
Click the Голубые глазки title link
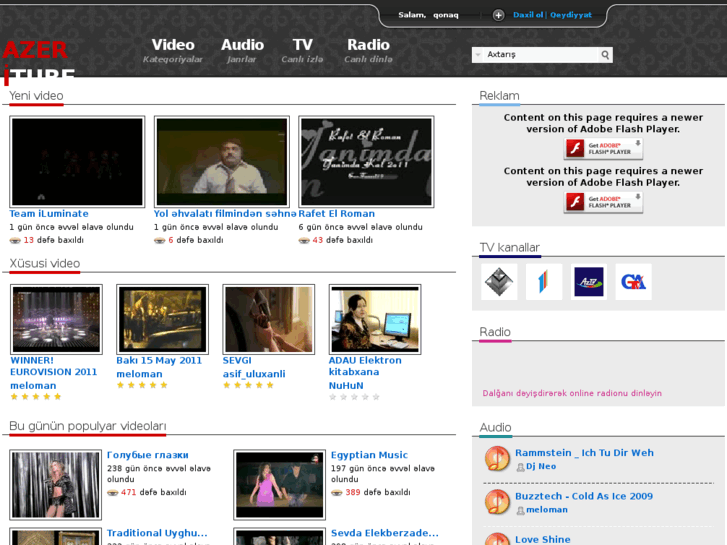pyautogui.click(x=147, y=455)
